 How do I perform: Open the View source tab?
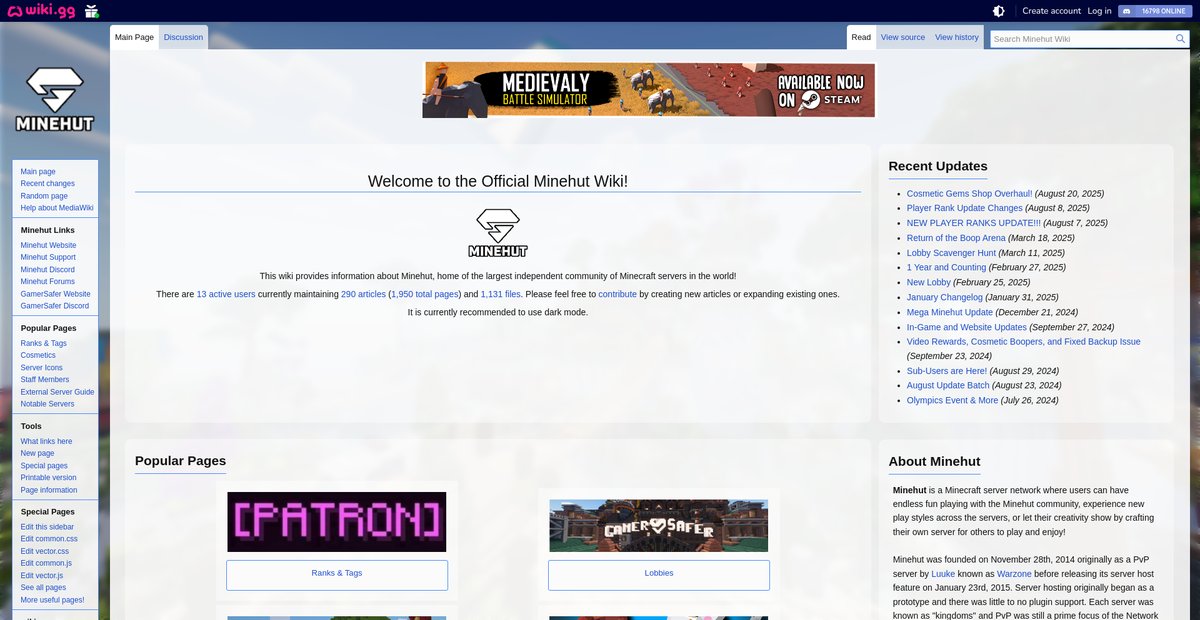point(903,37)
